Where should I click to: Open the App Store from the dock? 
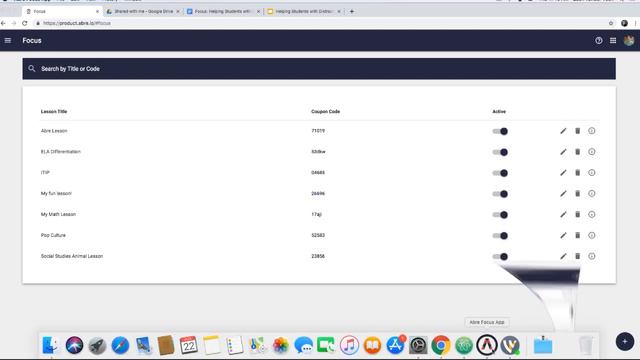(x=395, y=345)
